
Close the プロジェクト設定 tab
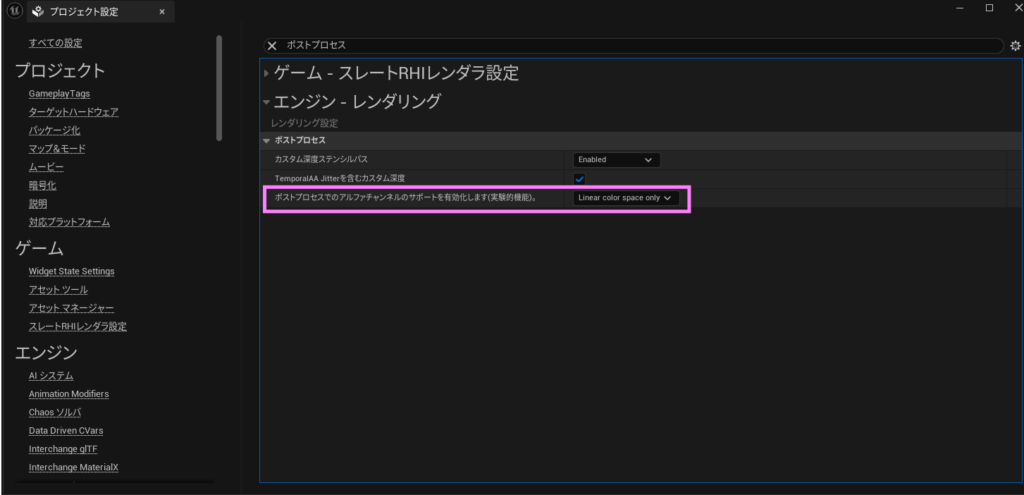point(162,12)
